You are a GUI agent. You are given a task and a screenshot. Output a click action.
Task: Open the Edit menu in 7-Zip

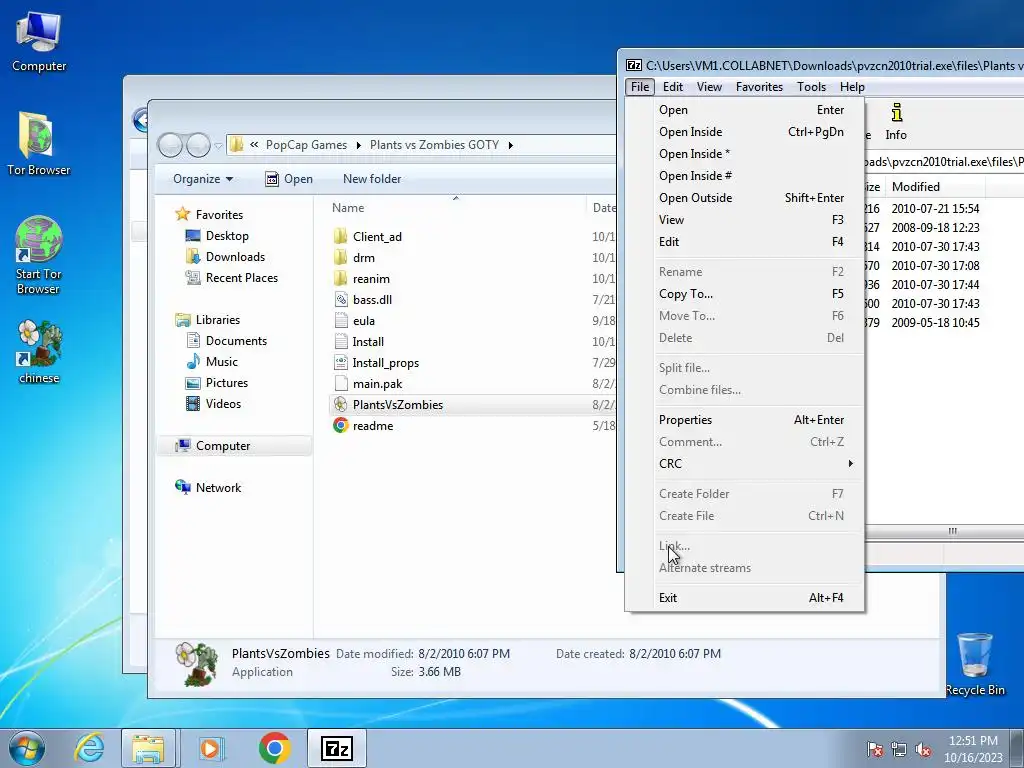click(x=673, y=87)
